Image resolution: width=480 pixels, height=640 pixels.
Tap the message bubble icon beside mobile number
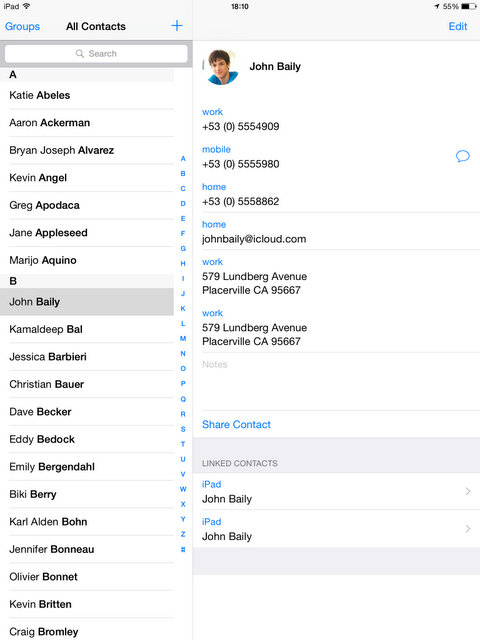click(x=462, y=156)
